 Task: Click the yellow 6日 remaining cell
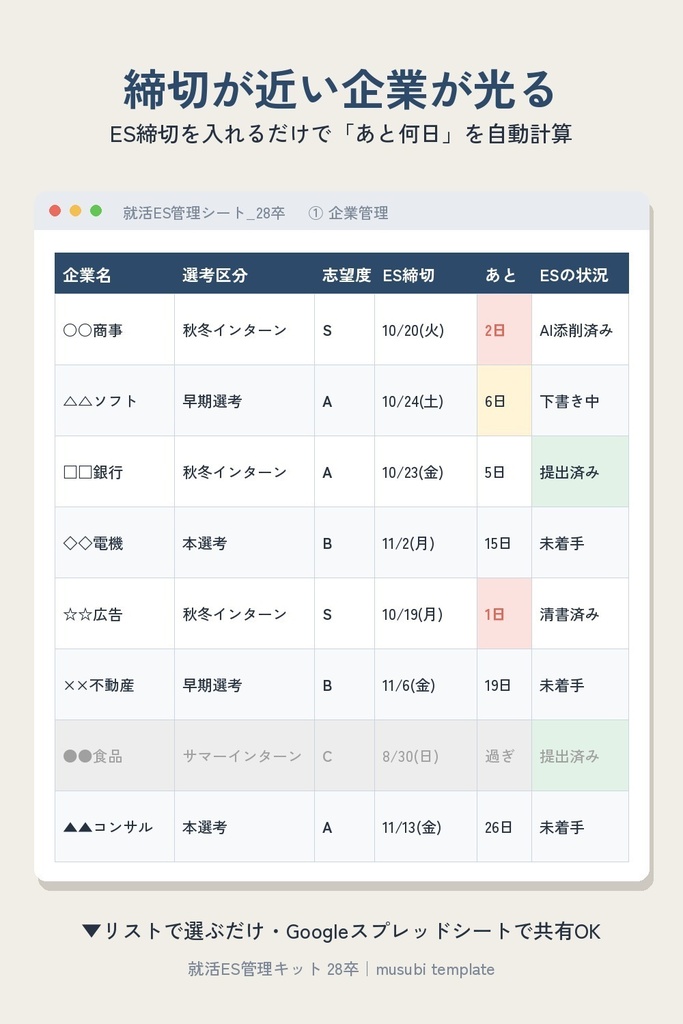pos(504,401)
